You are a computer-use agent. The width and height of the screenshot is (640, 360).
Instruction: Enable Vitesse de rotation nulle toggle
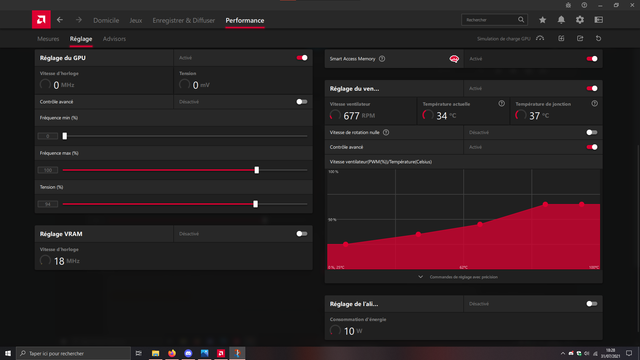click(x=591, y=132)
